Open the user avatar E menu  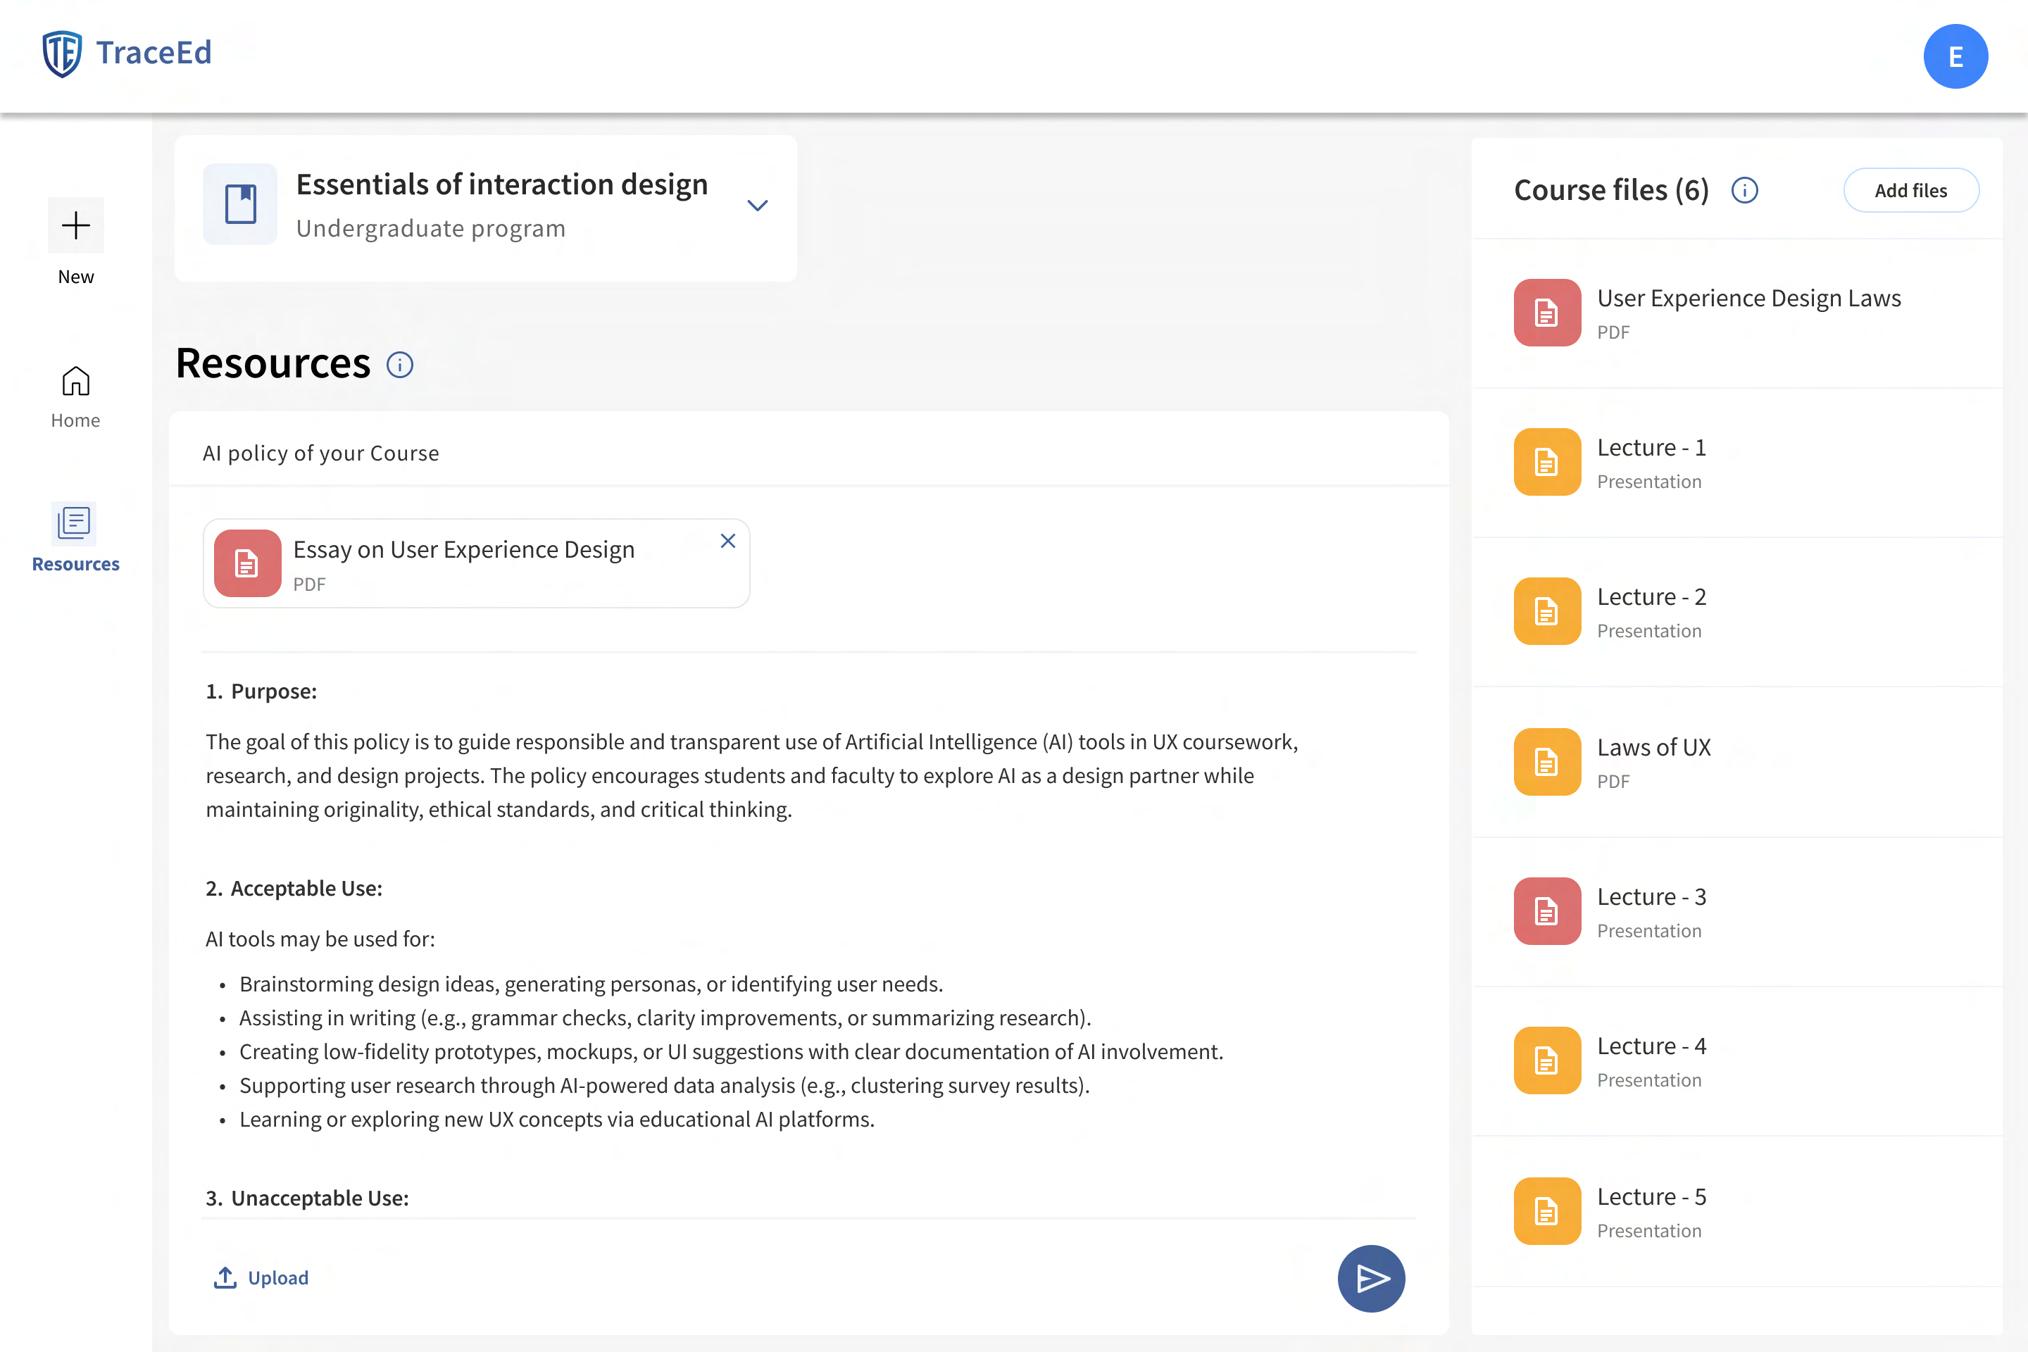(1955, 57)
